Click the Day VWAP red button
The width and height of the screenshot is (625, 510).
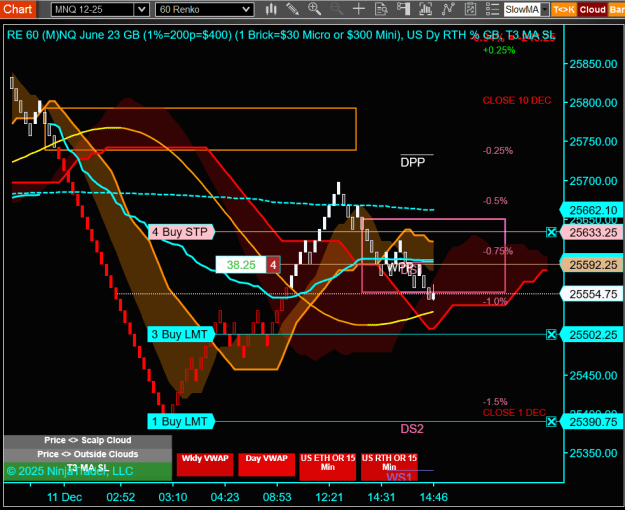click(266, 465)
